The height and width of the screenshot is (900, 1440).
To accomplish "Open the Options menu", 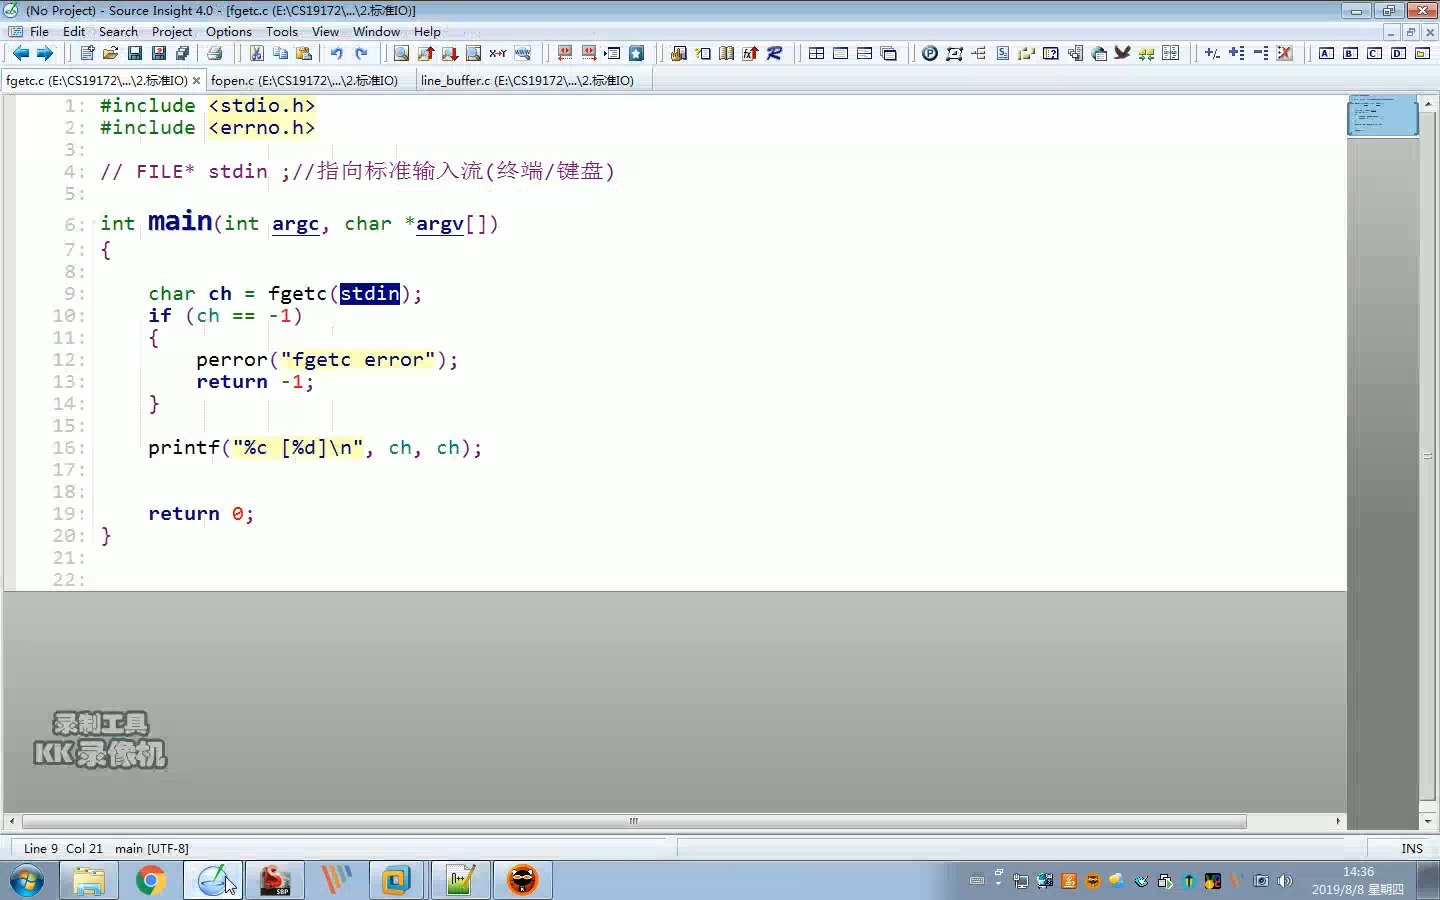I will click(229, 32).
